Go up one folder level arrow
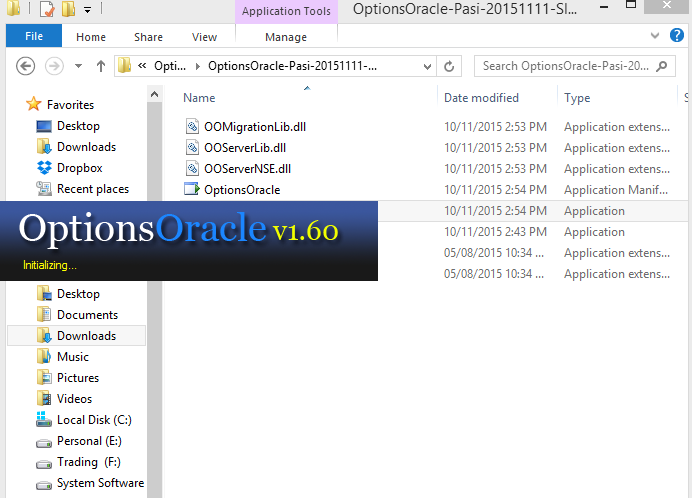Screen dimensions: 692x498 pyautogui.click(x=101, y=66)
